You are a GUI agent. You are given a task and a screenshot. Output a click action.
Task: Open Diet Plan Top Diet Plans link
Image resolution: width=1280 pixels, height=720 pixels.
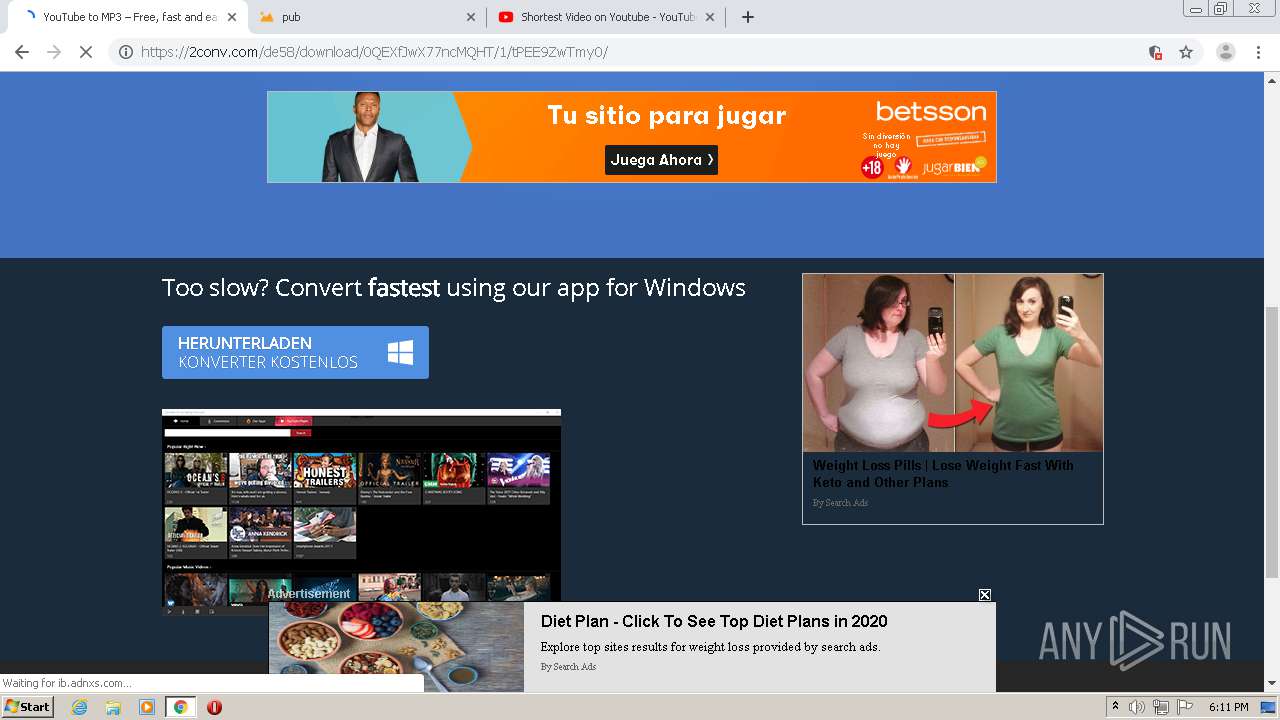pos(714,621)
